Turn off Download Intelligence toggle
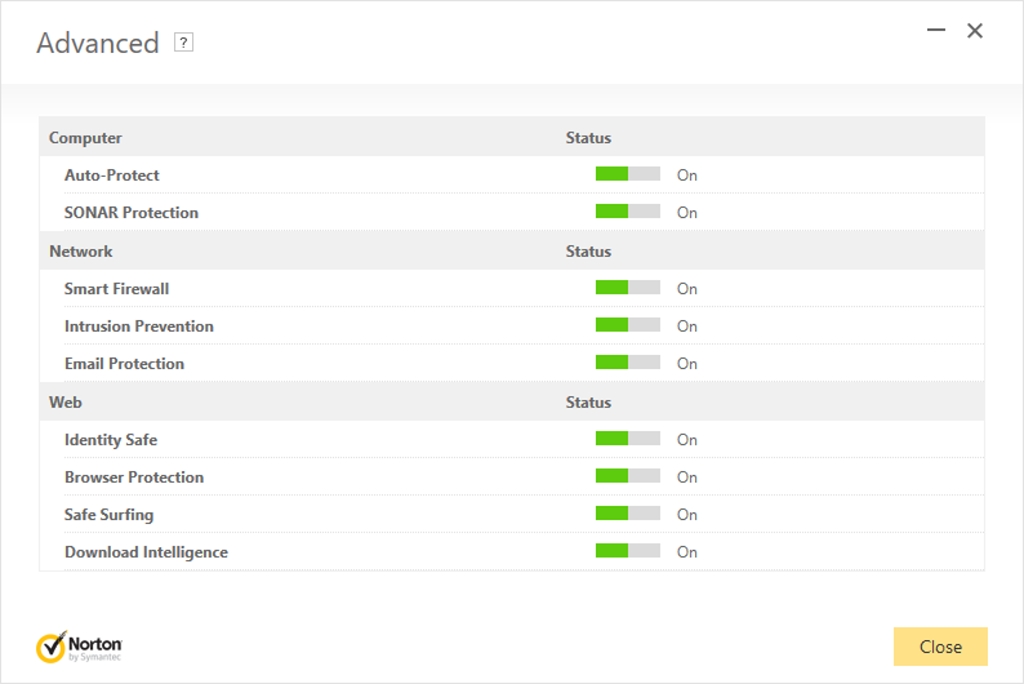This screenshot has height=684, width=1024. click(x=627, y=552)
